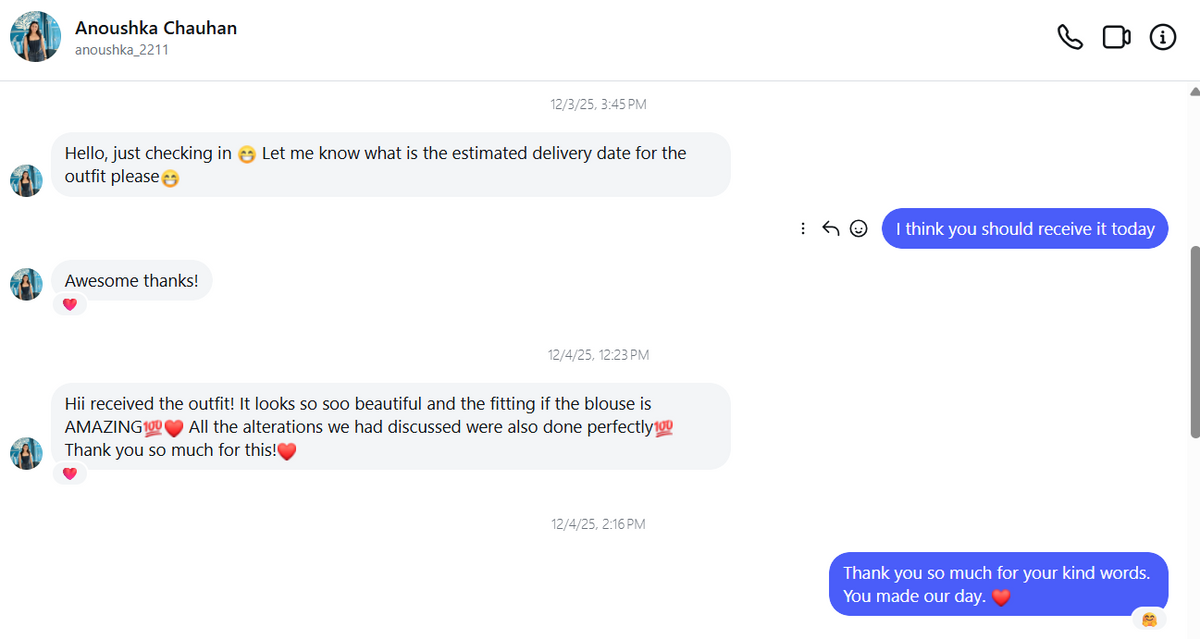
Task: Start a video call
Action: [1116, 38]
